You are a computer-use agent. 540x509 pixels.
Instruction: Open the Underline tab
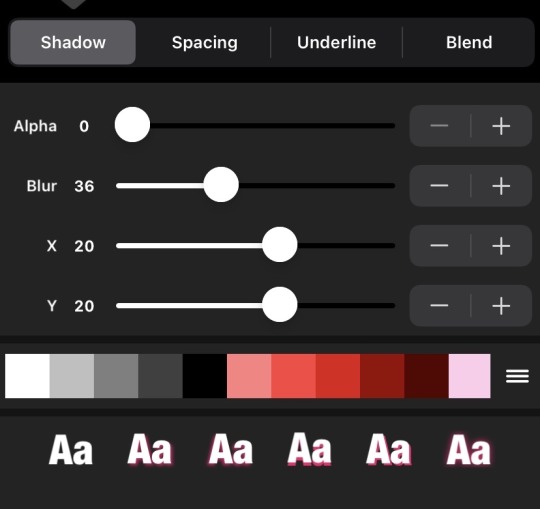tap(336, 42)
